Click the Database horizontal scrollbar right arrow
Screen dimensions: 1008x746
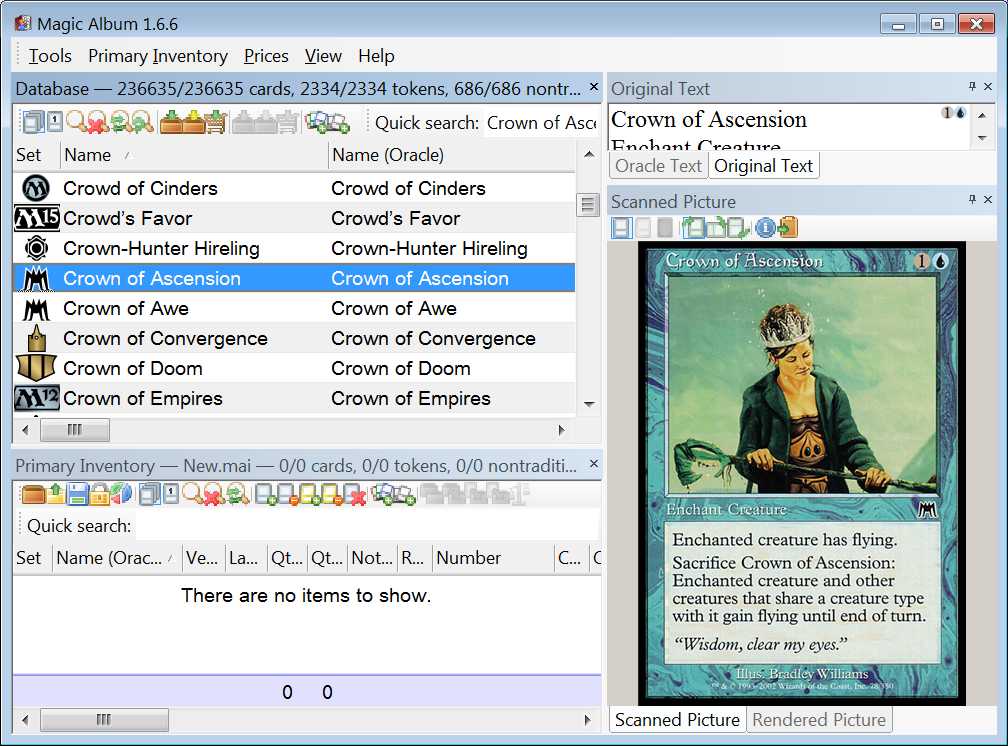562,430
